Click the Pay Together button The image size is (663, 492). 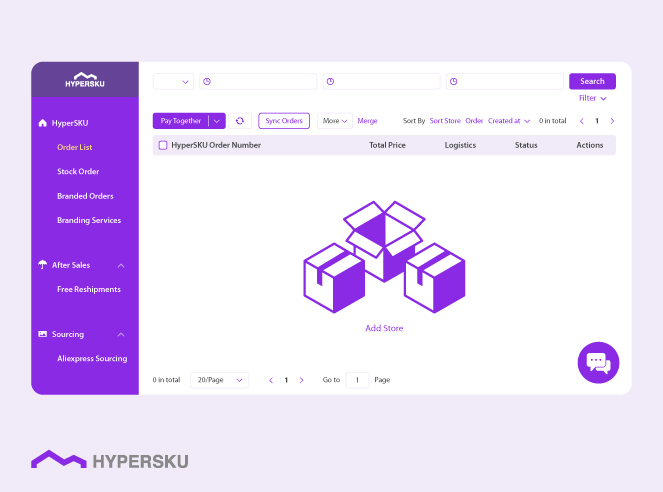click(181, 121)
